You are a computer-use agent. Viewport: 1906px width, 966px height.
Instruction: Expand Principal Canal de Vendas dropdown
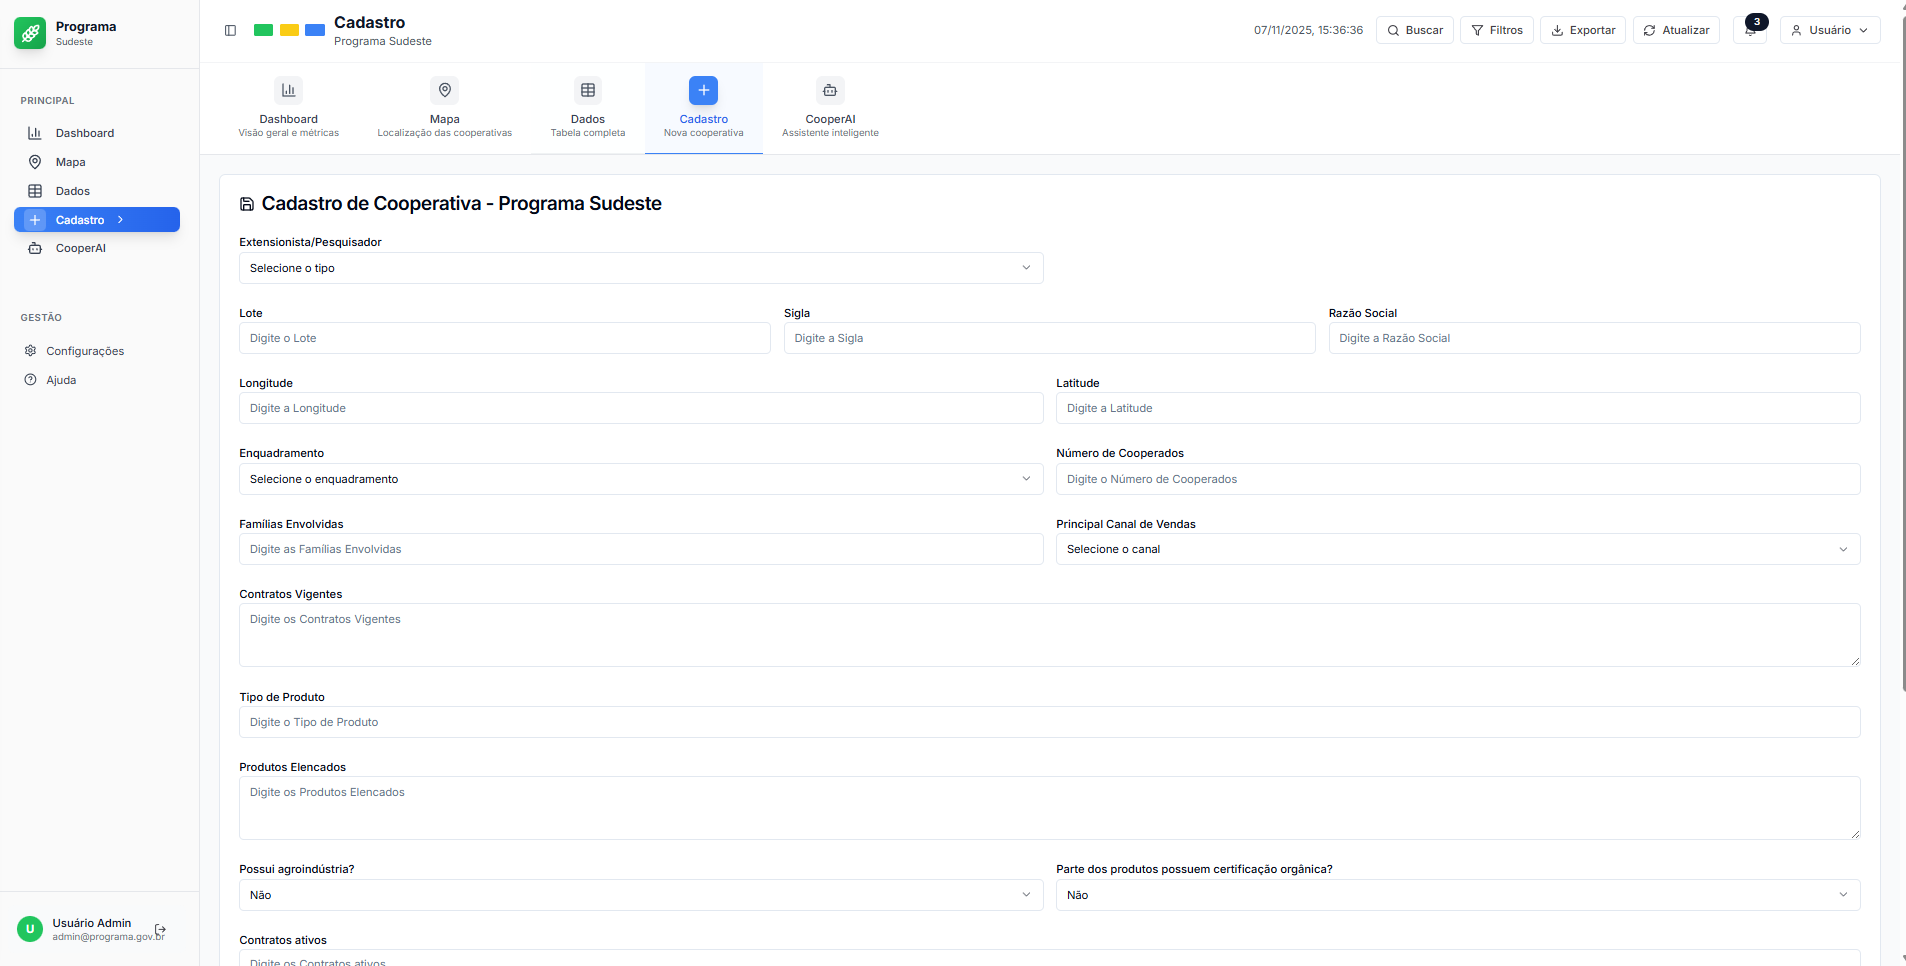[1457, 549]
